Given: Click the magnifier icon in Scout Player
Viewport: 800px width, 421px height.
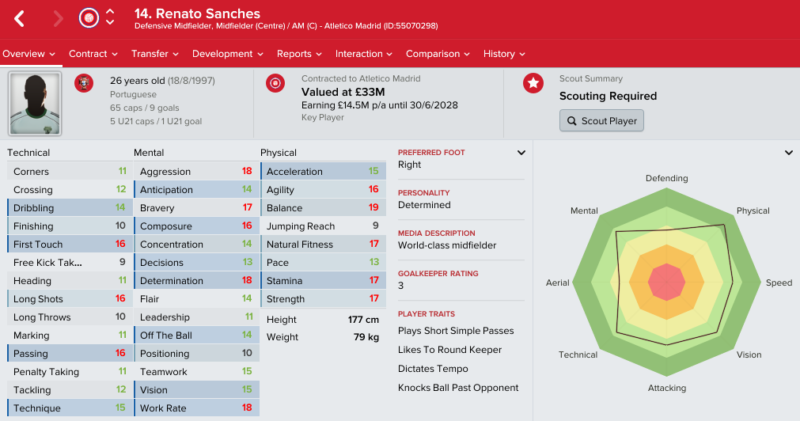Looking at the screenshot, I should point(571,121).
